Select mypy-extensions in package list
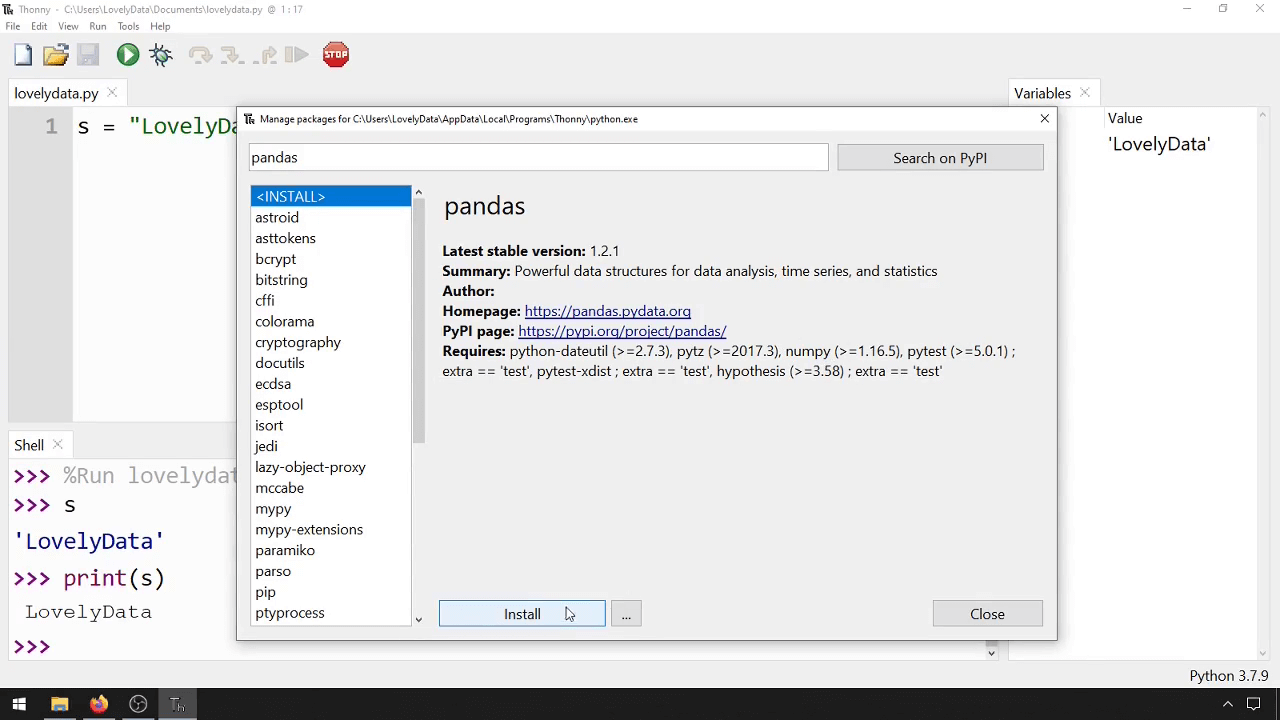This screenshot has height=720, width=1280. coord(330,529)
